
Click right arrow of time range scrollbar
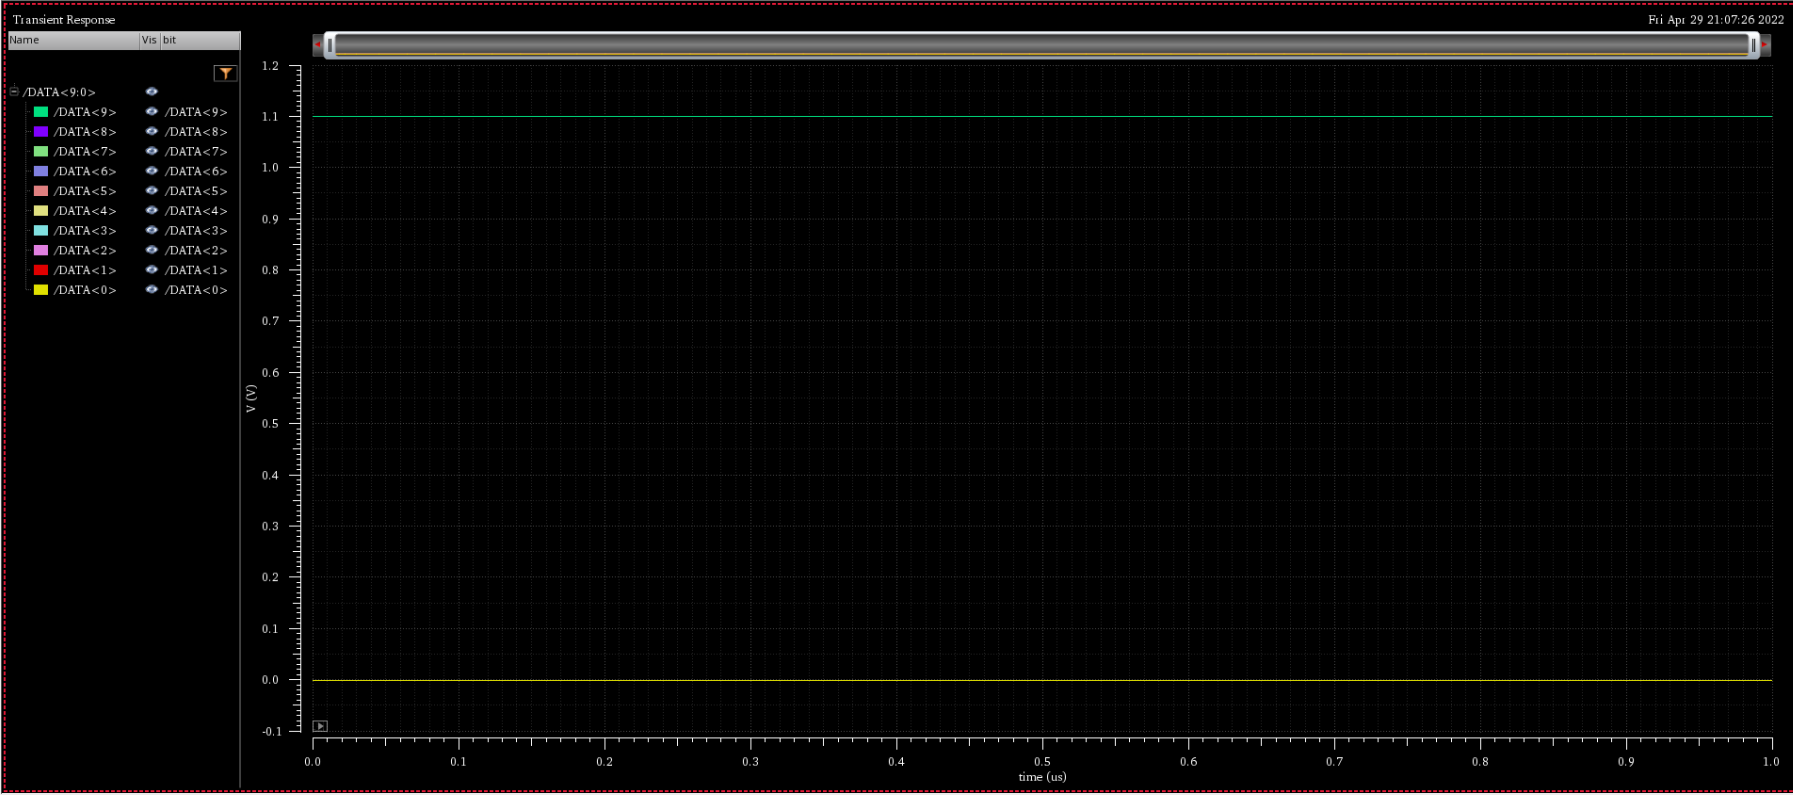coord(1765,45)
